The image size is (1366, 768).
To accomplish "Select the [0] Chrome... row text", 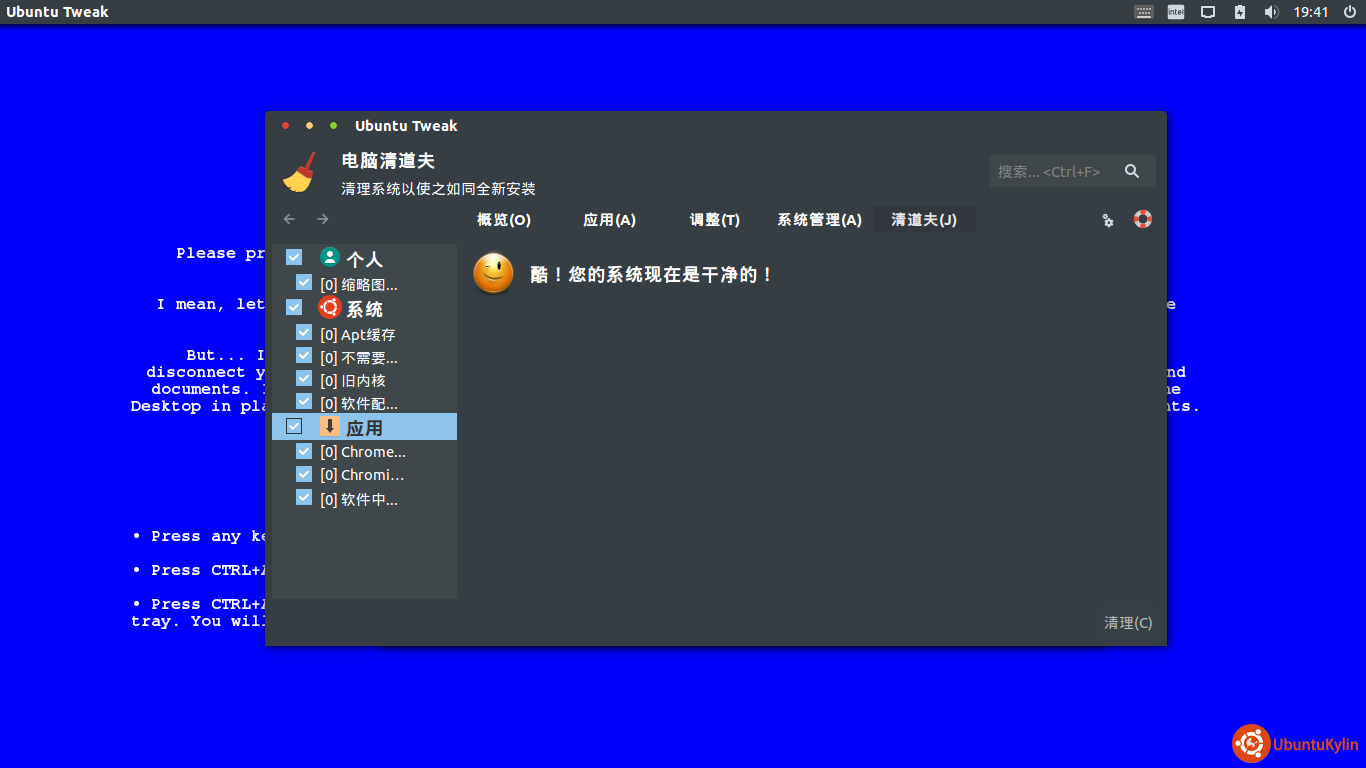I will pyautogui.click(x=363, y=452).
